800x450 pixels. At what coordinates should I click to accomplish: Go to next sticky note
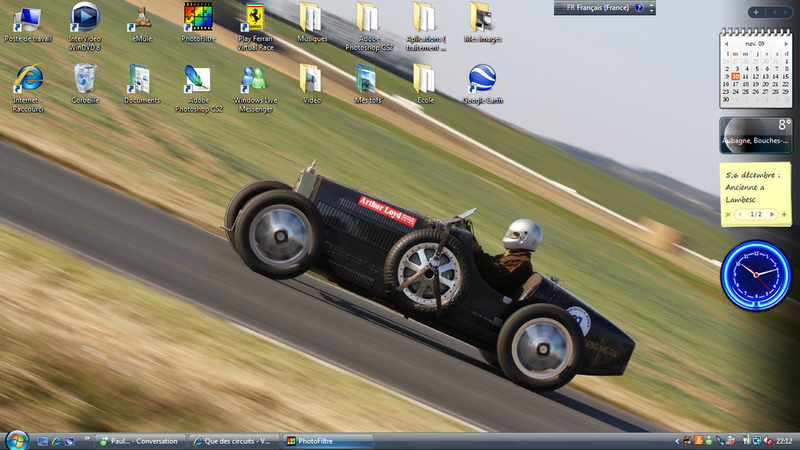click(x=772, y=215)
